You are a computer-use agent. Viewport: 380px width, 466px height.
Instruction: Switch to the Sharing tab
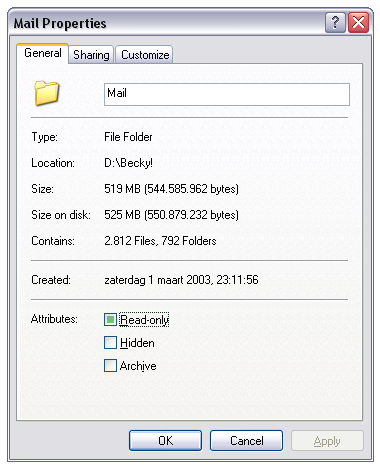(91, 55)
